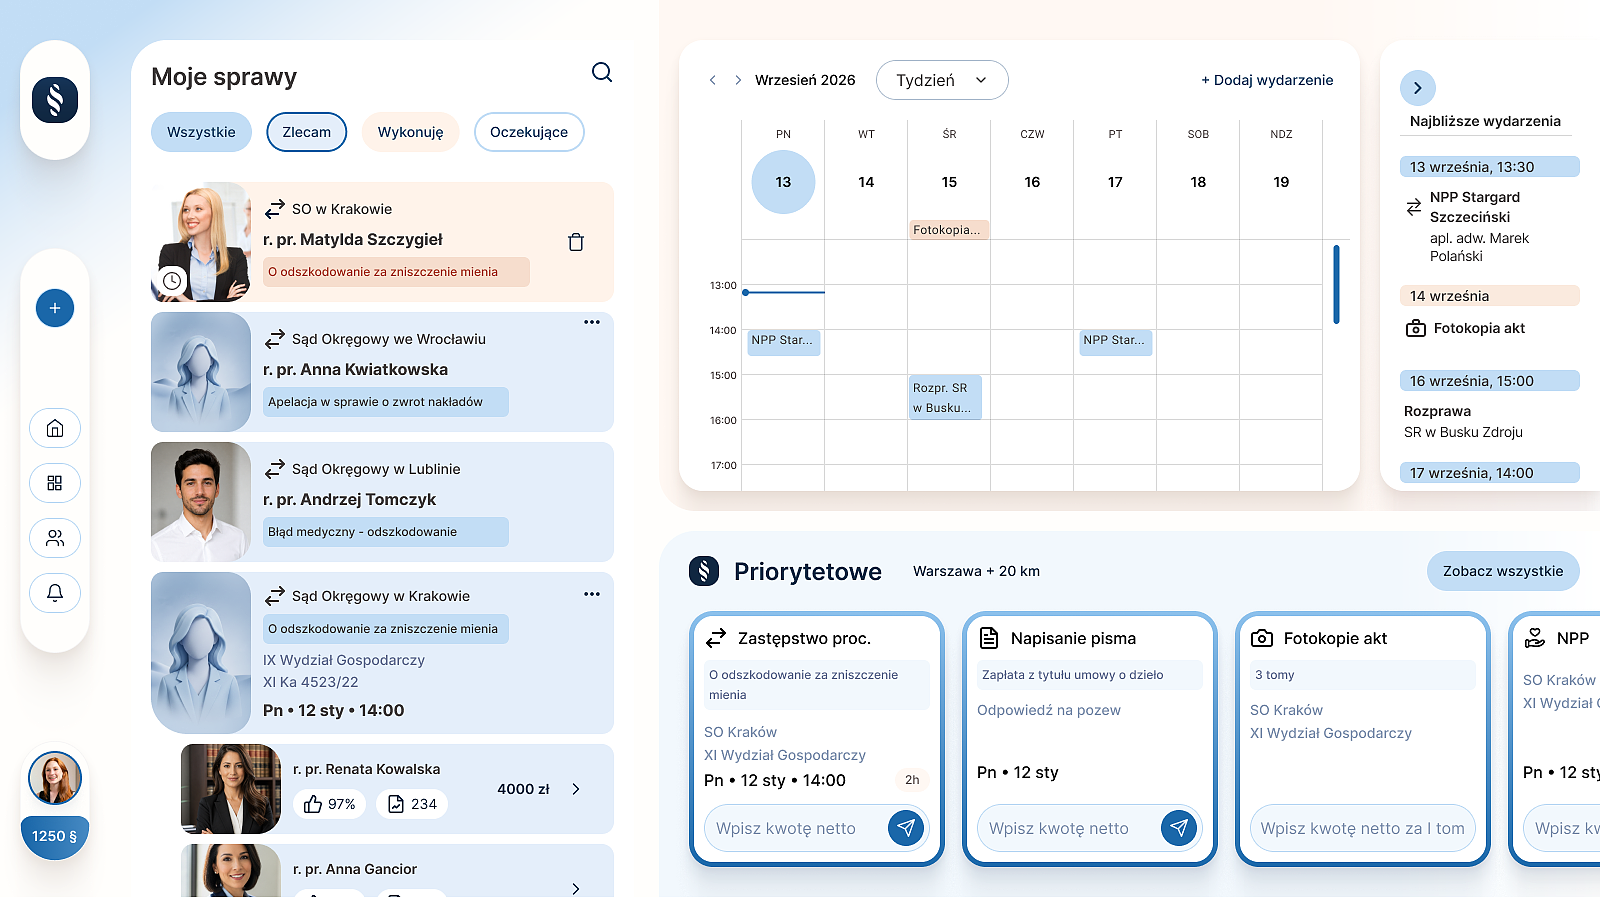Open the dashboard grid icon
Image resolution: width=1600 pixels, height=900 pixels.
pyautogui.click(x=55, y=483)
